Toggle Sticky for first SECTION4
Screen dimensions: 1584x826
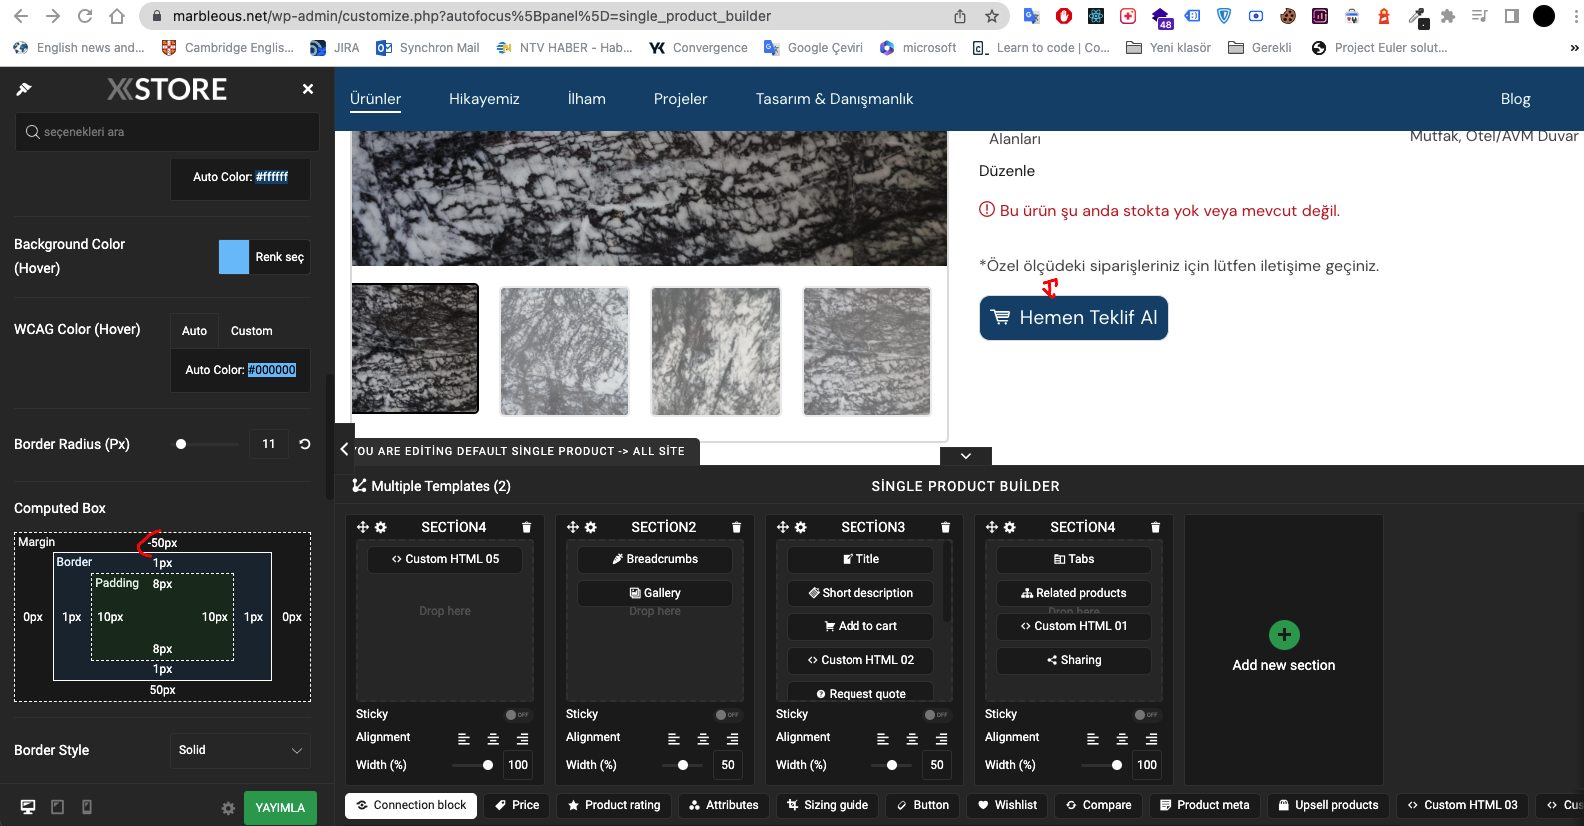517,715
